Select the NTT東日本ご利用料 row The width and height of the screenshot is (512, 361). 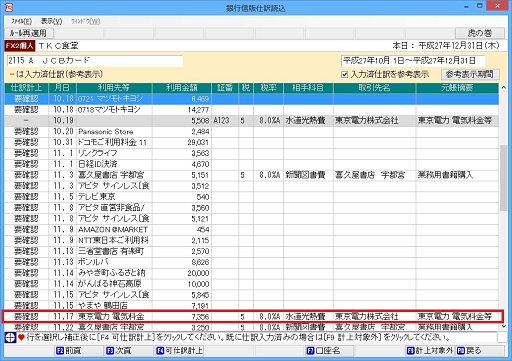pos(252,240)
